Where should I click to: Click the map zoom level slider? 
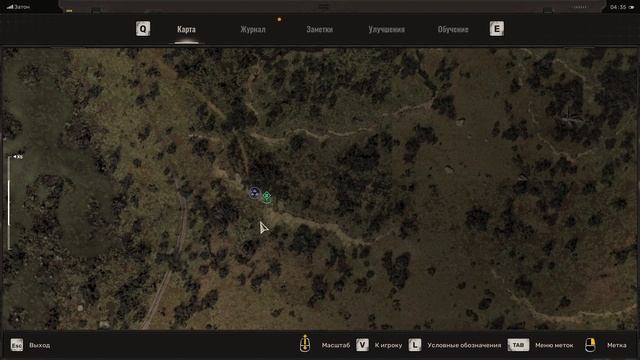tap(9, 203)
